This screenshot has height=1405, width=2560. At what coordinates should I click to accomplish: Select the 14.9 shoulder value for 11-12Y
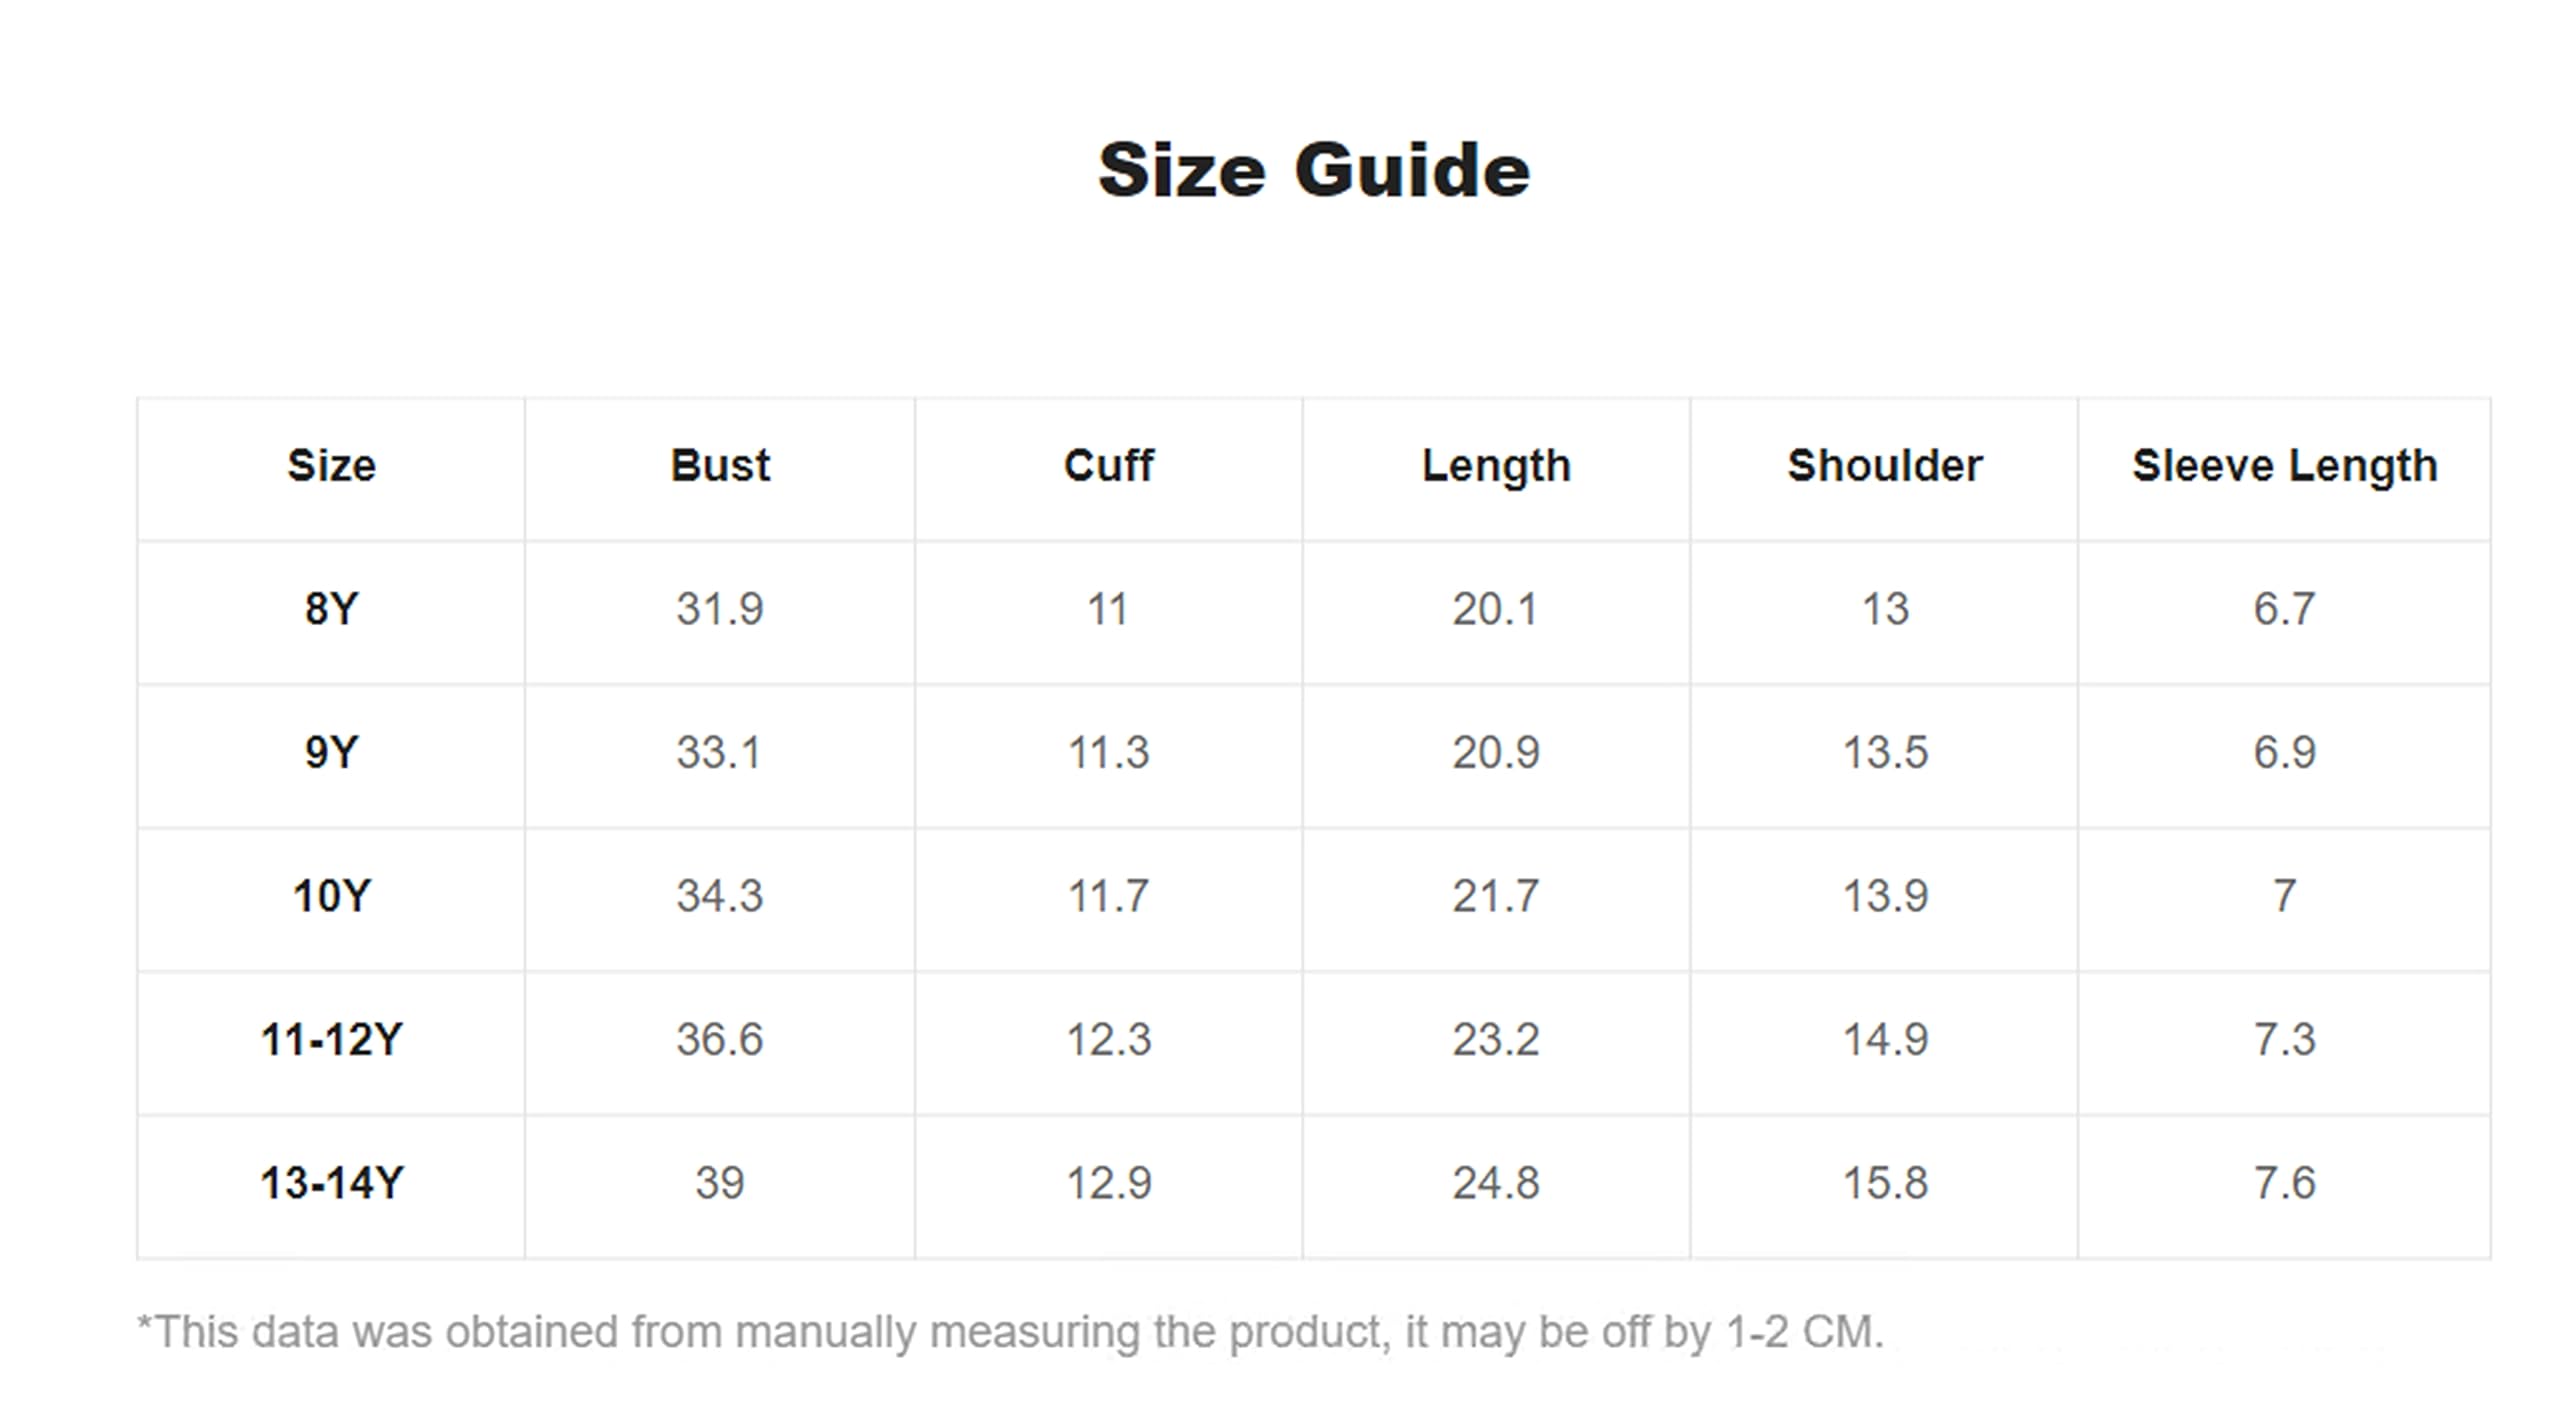click(1884, 1040)
